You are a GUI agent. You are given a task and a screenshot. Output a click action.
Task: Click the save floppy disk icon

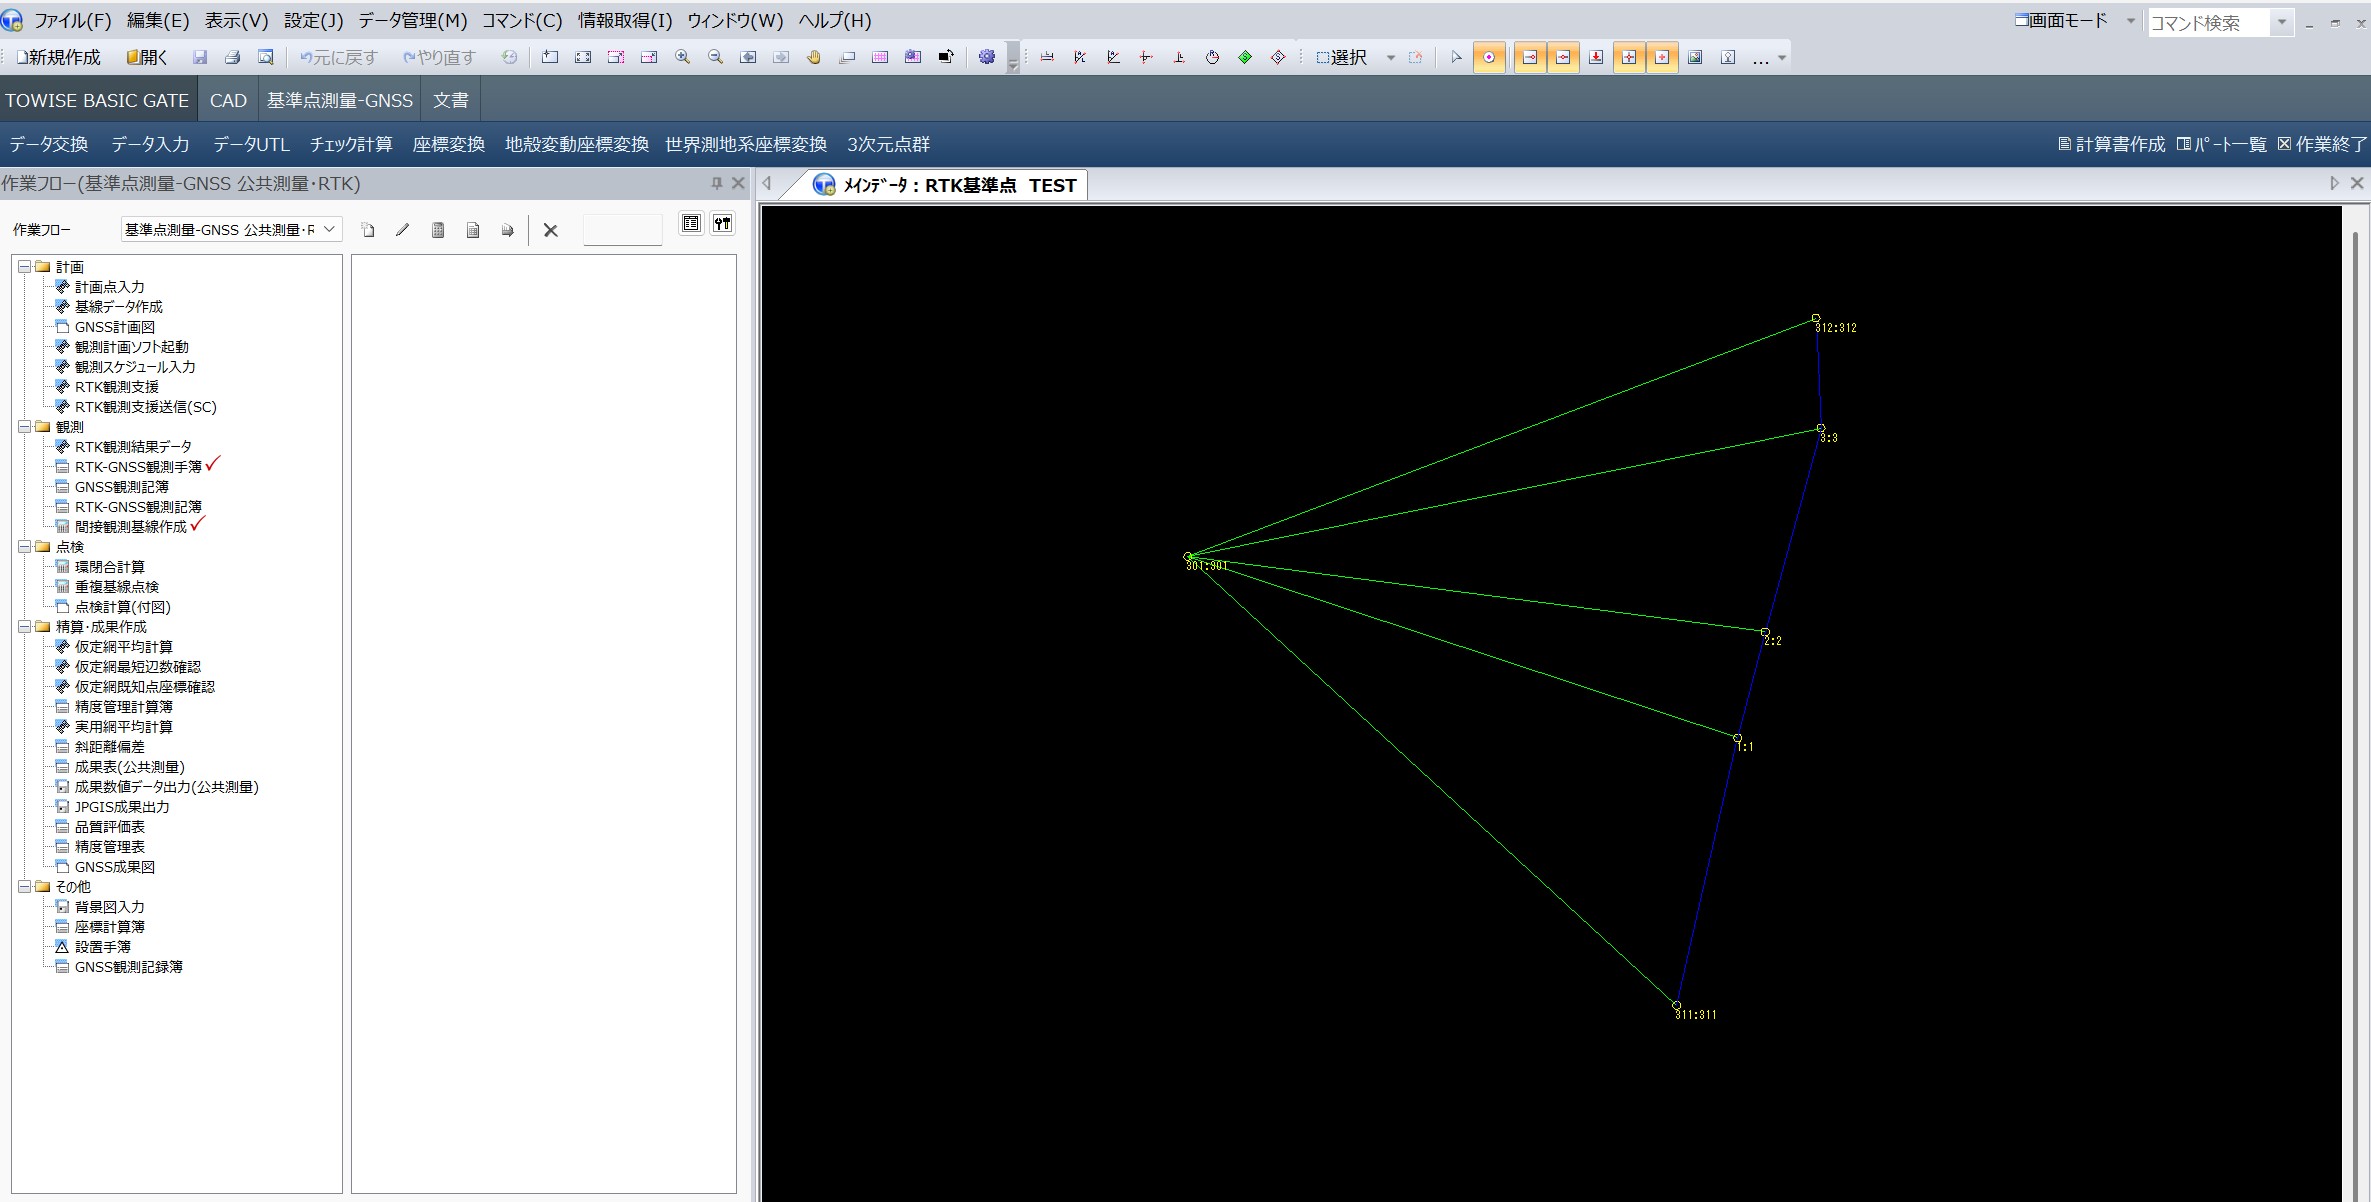click(200, 58)
